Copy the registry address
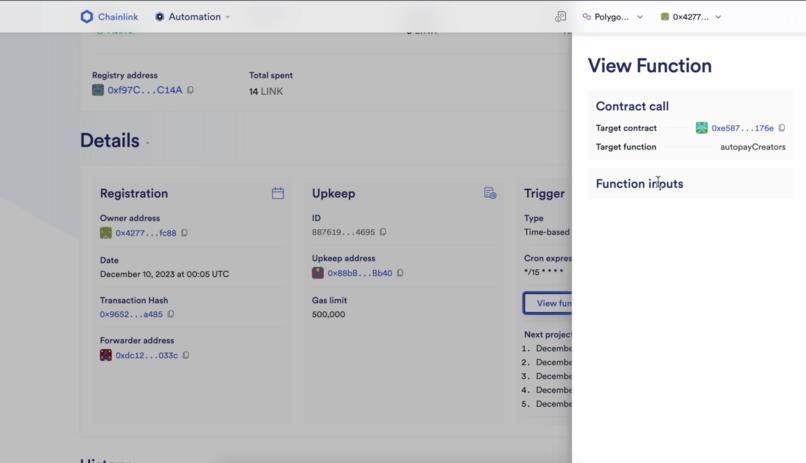This screenshot has width=806, height=463. tap(190, 90)
